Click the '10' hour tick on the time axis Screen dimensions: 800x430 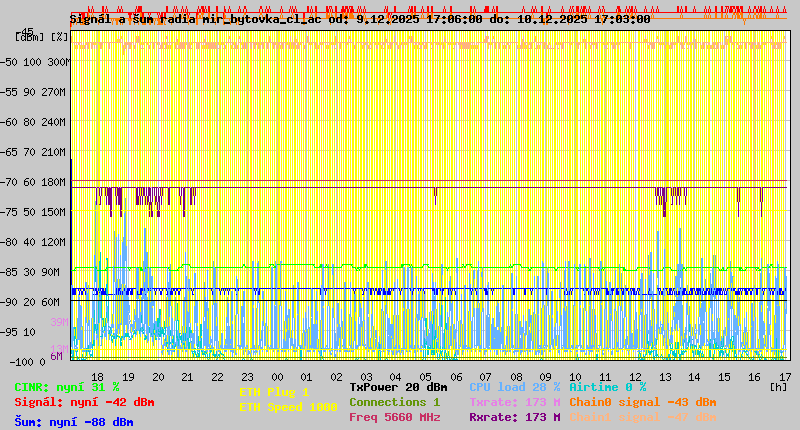click(575, 377)
